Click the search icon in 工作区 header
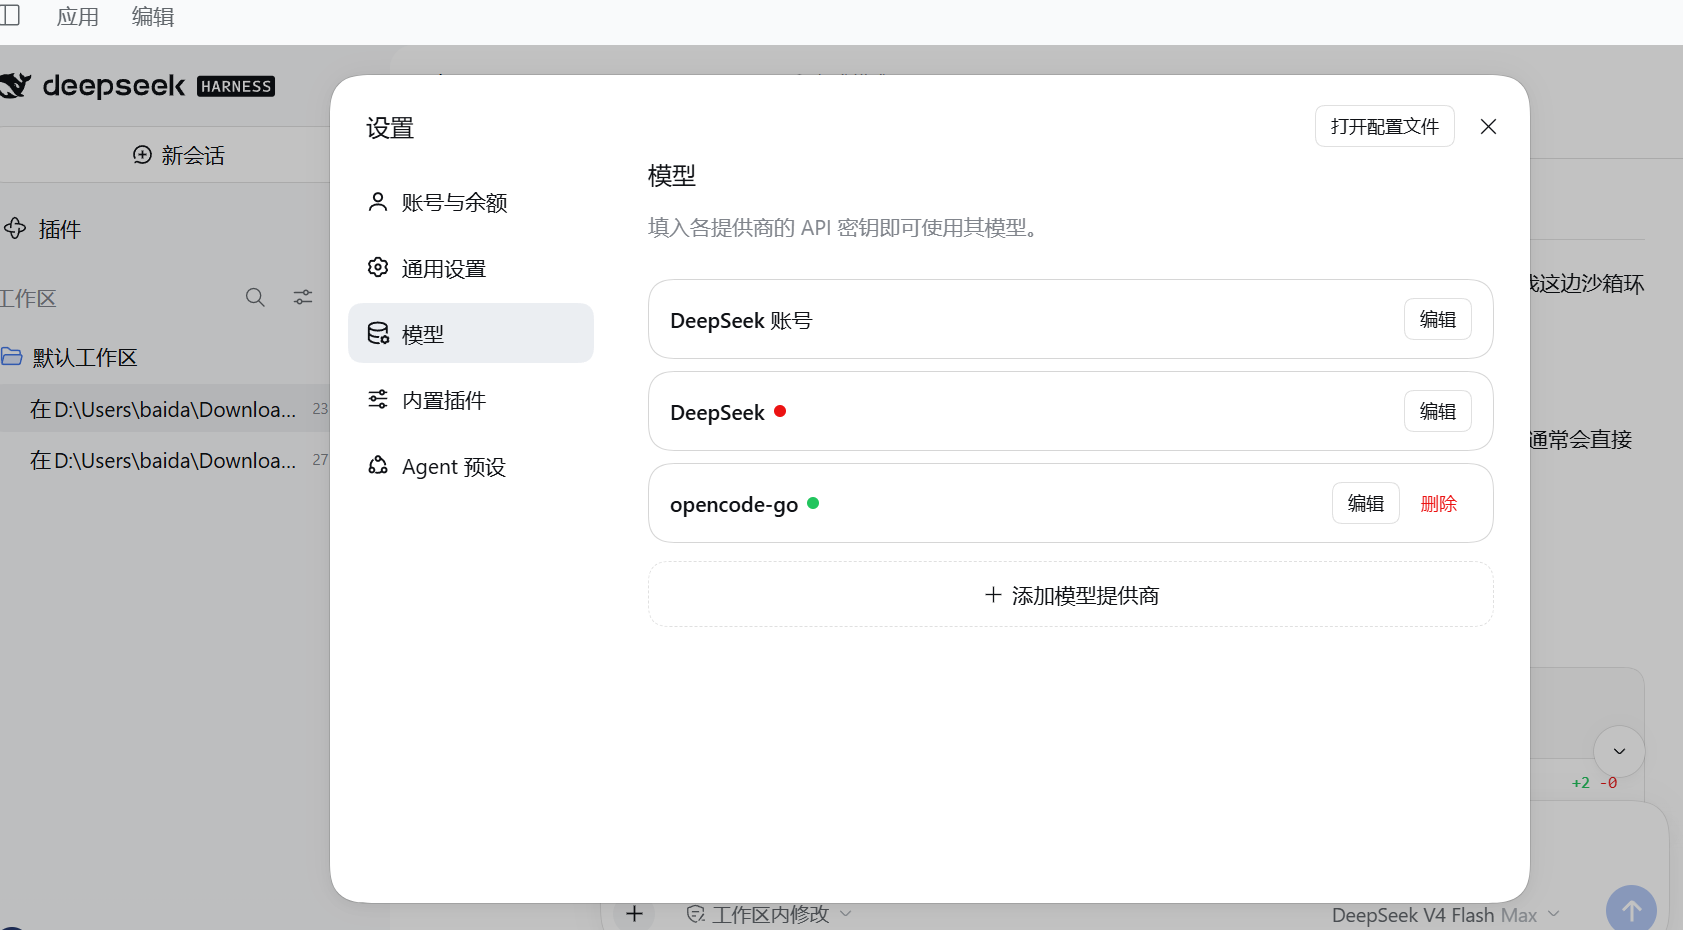The image size is (1683, 930). click(255, 297)
